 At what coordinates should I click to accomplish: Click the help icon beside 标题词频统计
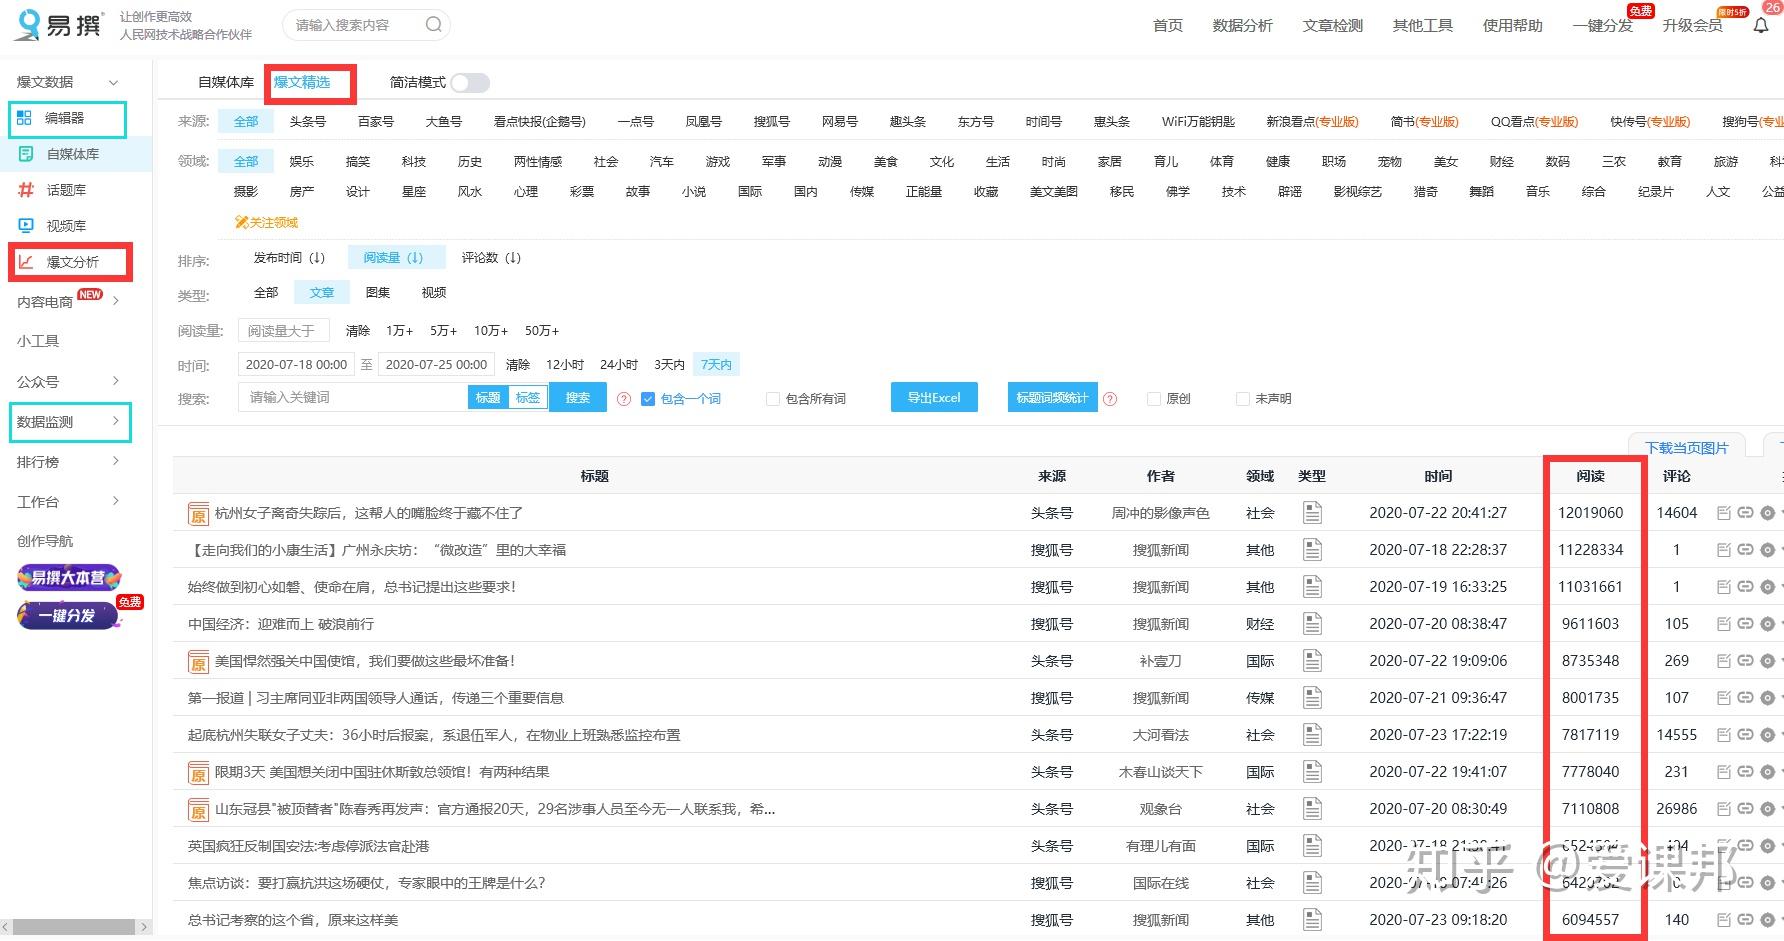[x=1110, y=399]
